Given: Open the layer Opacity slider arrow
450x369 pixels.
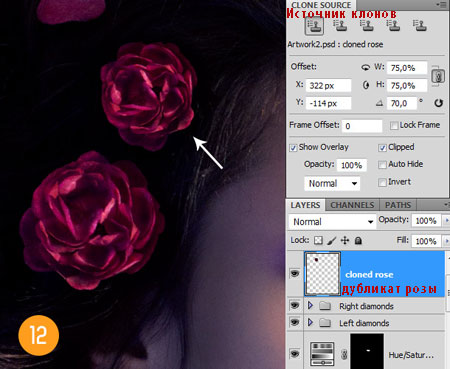Looking at the screenshot, I should [446, 220].
